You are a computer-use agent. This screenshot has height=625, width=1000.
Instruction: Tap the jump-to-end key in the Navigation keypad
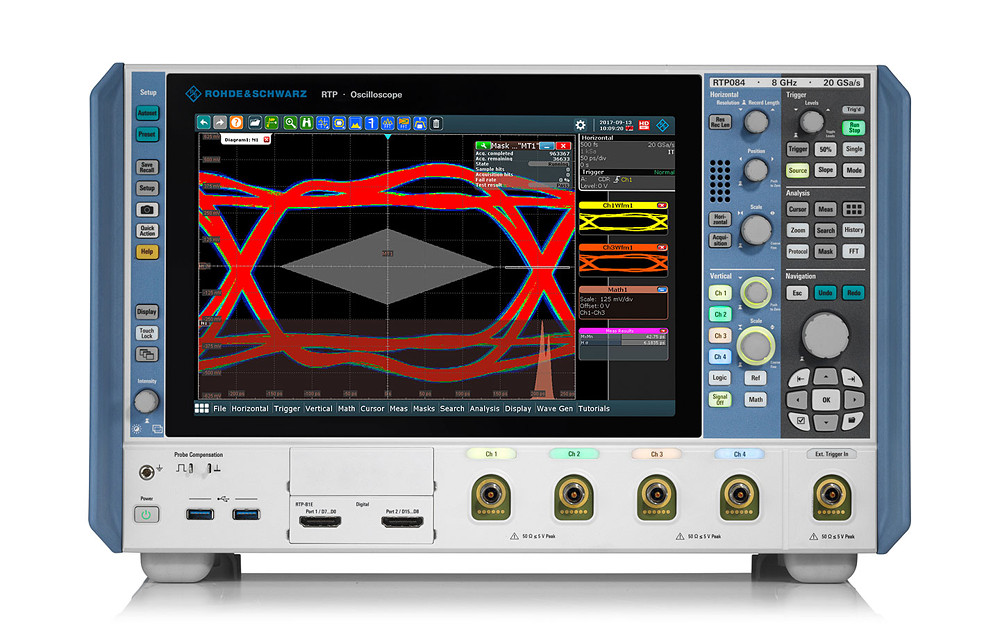click(852, 379)
